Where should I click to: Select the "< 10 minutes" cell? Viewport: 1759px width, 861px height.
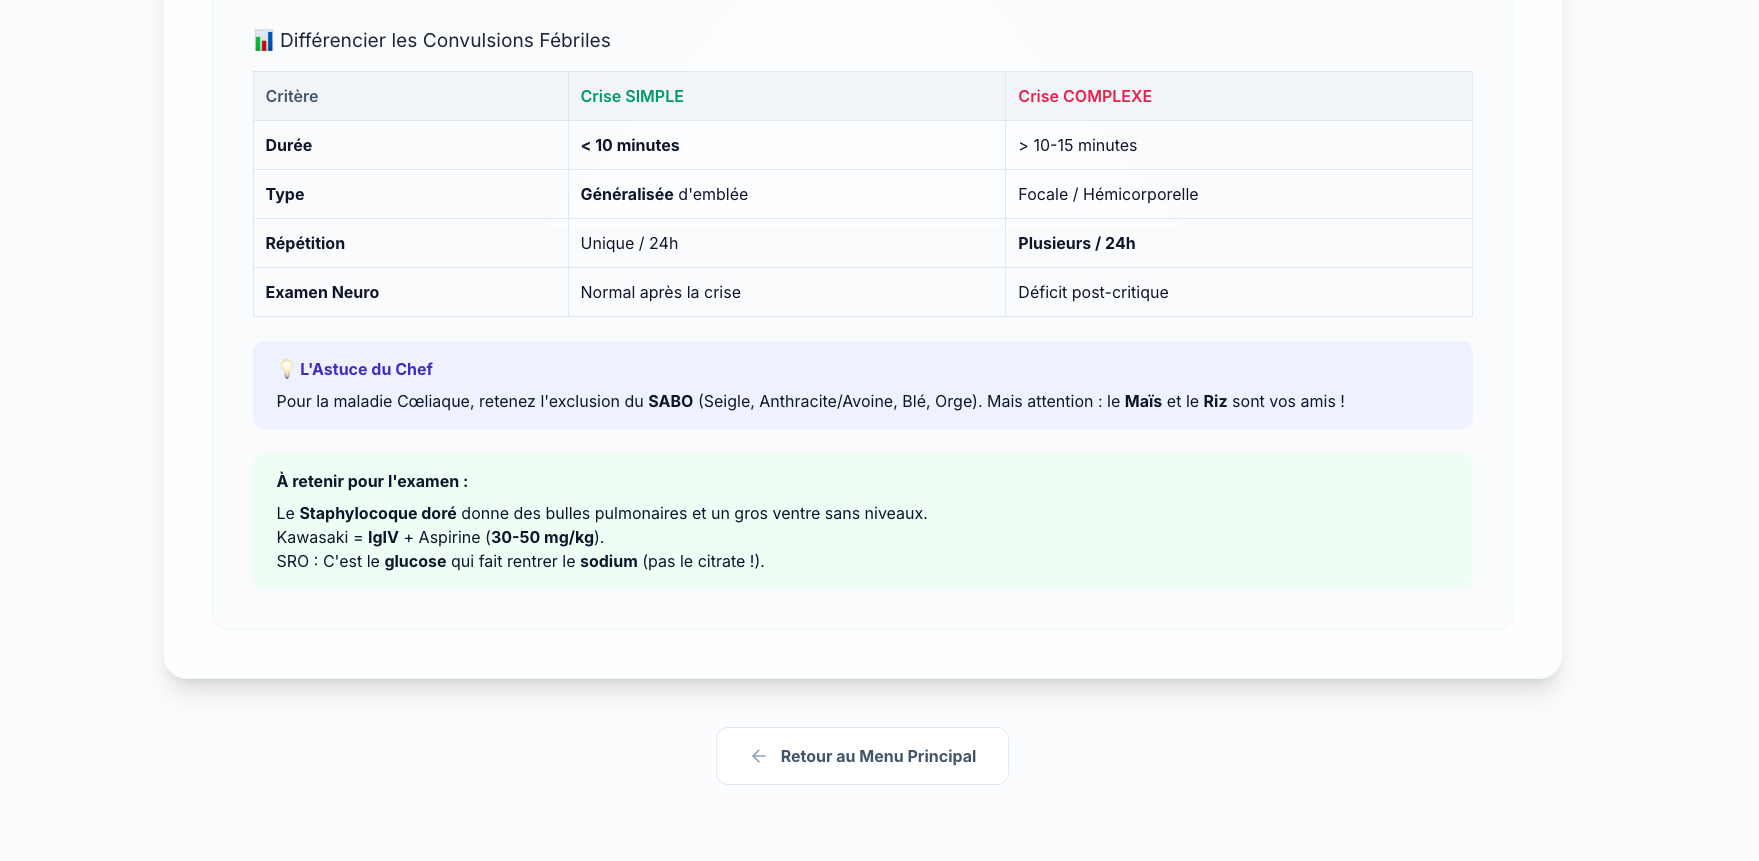click(x=630, y=145)
